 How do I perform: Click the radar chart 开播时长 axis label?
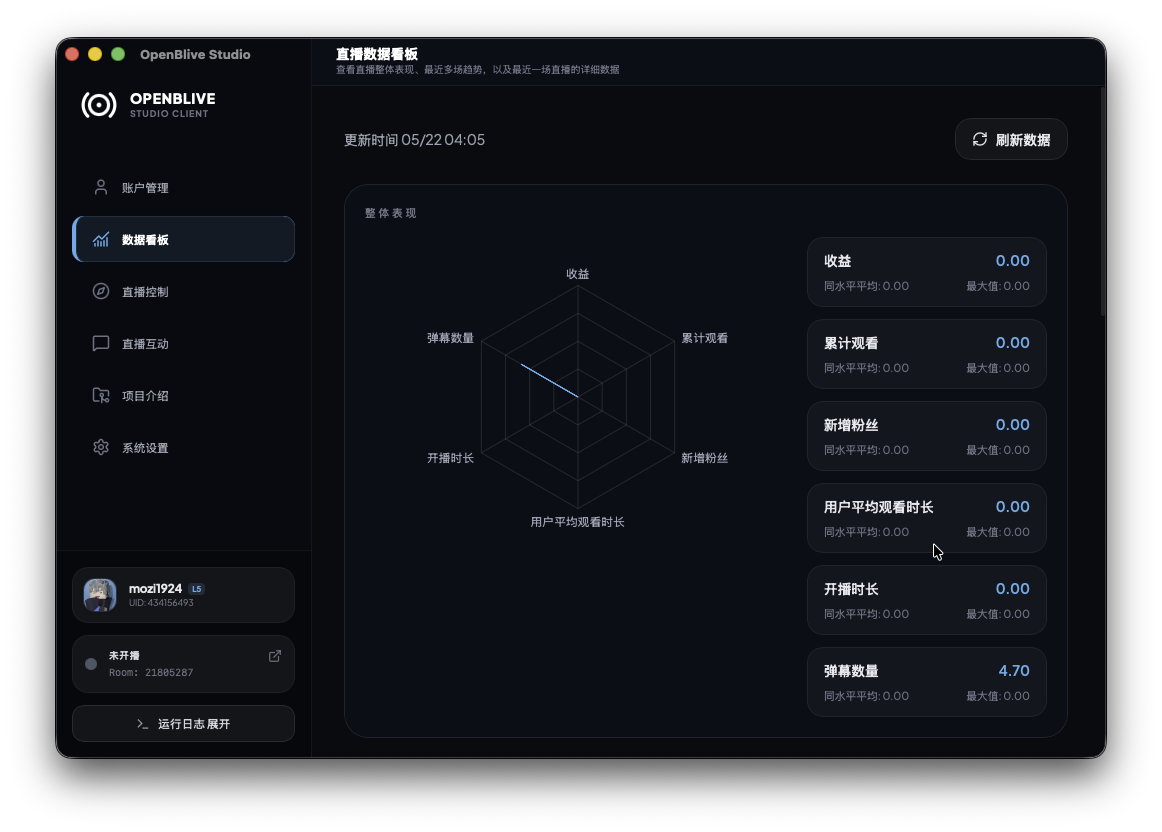point(450,458)
